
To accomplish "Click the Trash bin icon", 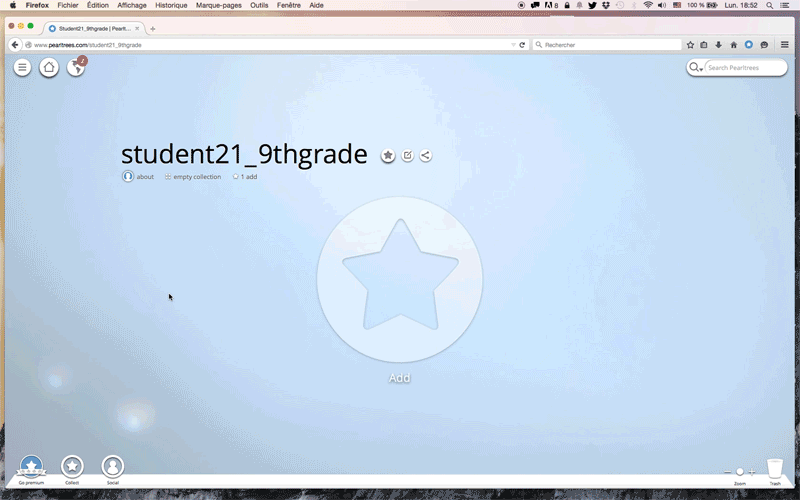I will [775, 468].
